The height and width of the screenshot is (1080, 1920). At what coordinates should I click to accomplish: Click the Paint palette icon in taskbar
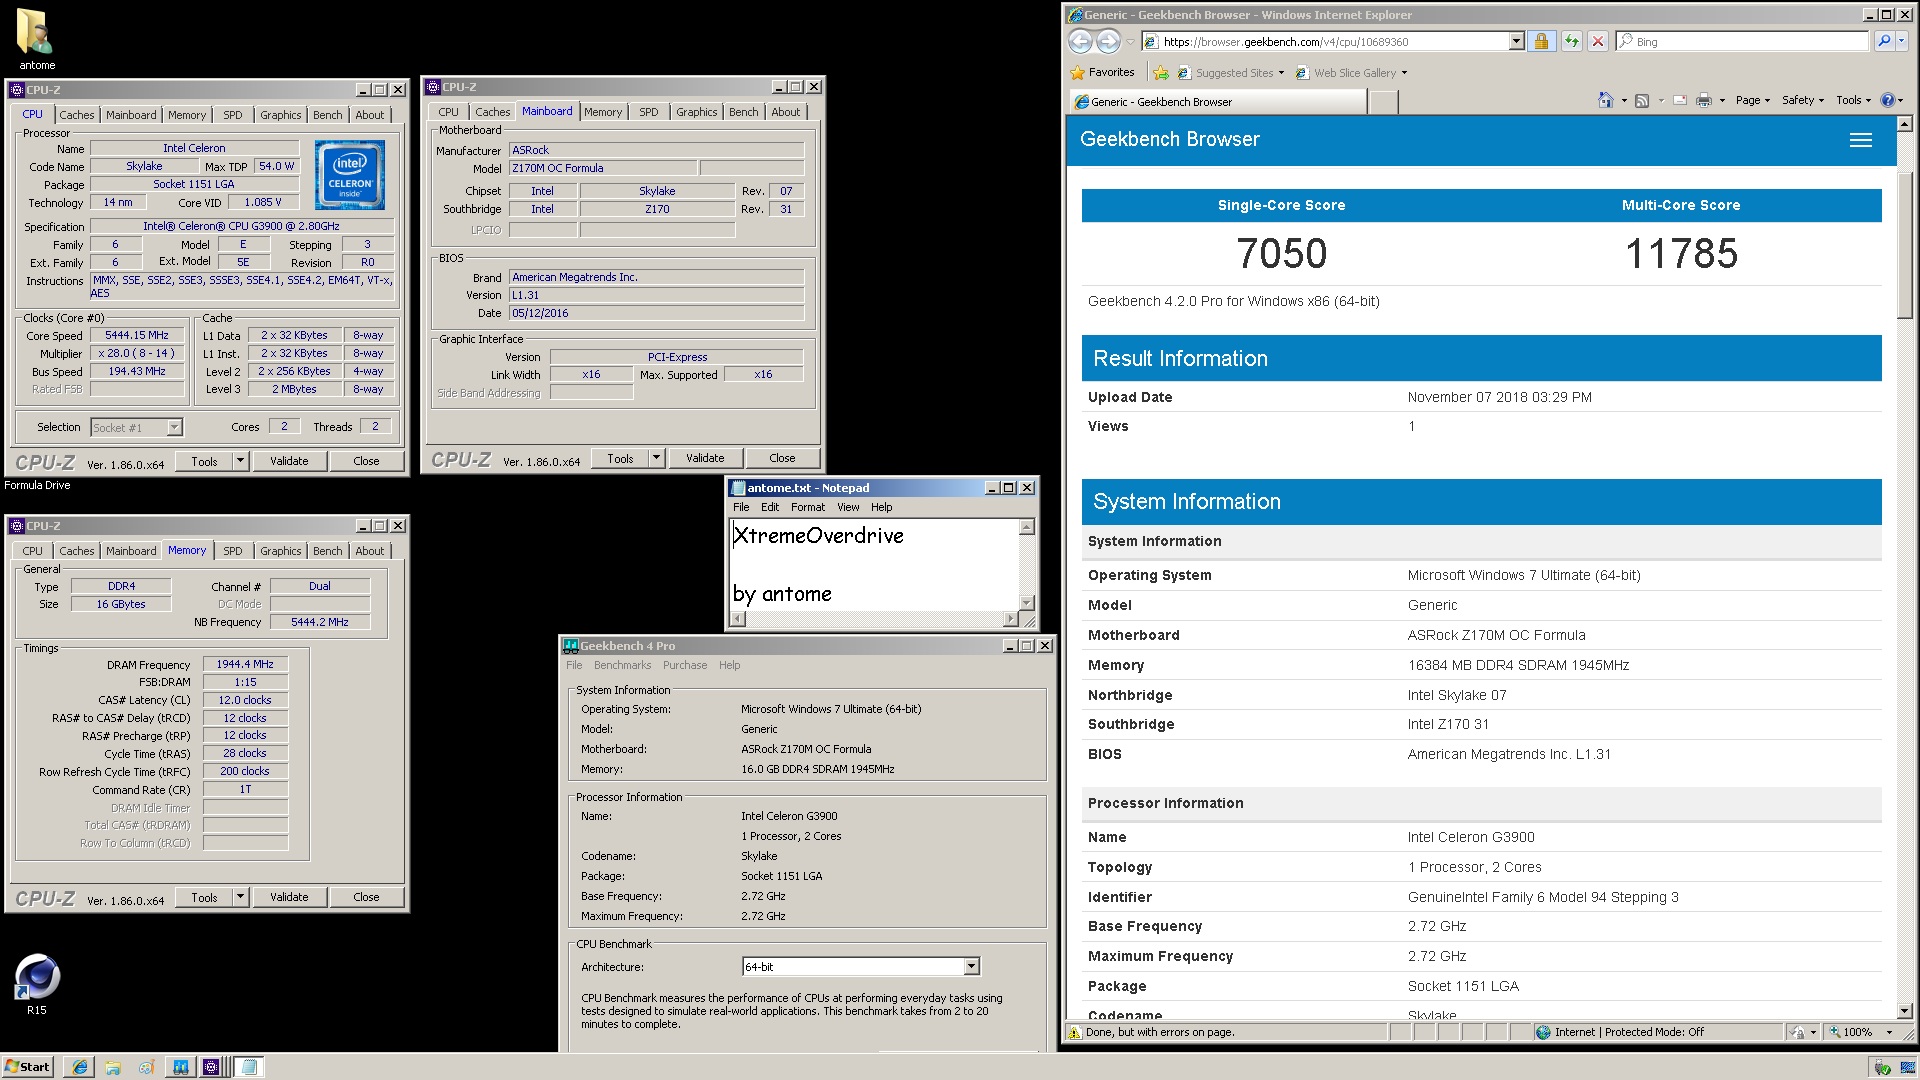146,1067
